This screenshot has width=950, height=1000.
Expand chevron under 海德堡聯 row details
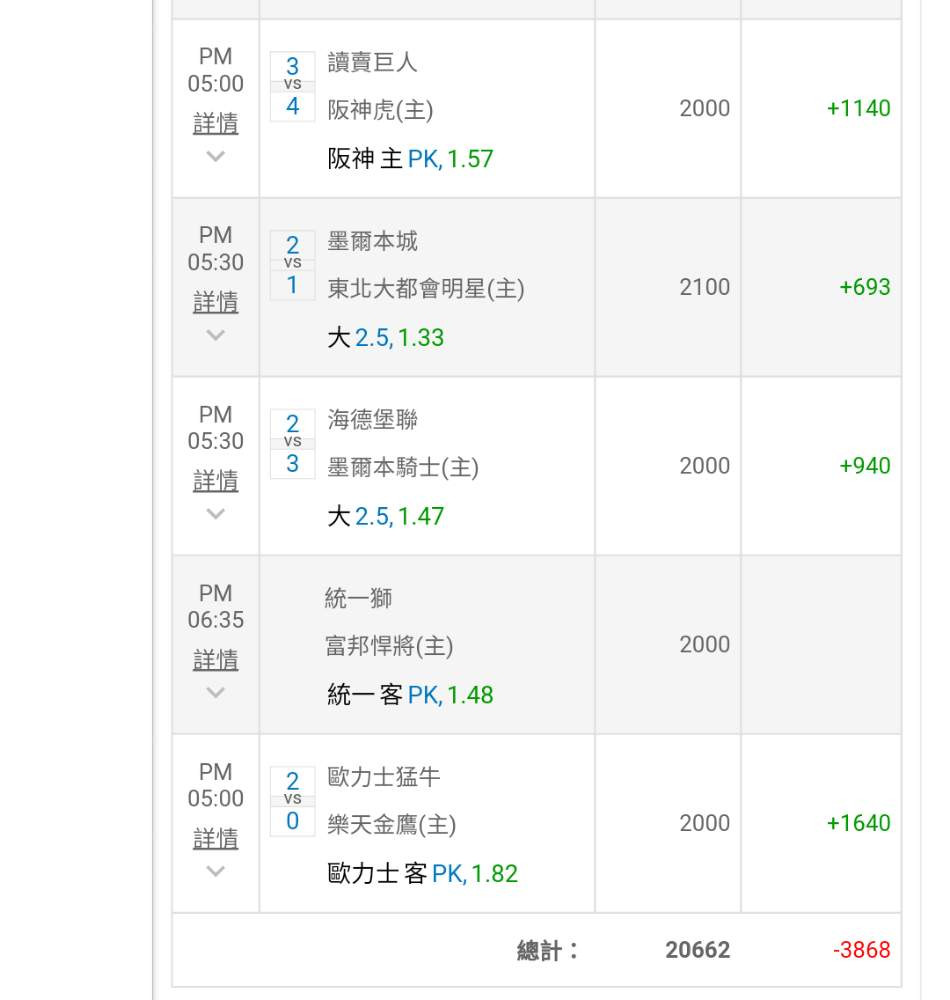(216, 513)
